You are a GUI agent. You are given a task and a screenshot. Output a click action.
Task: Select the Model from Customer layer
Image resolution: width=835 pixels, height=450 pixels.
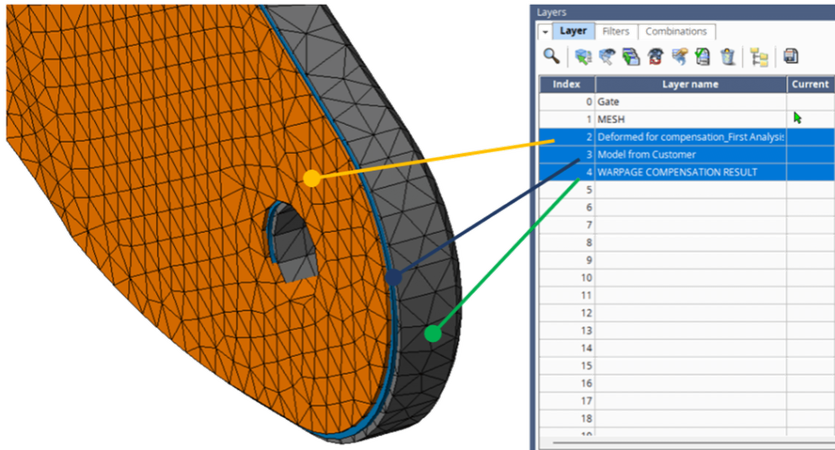pyautogui.click(x=690, y=155)
